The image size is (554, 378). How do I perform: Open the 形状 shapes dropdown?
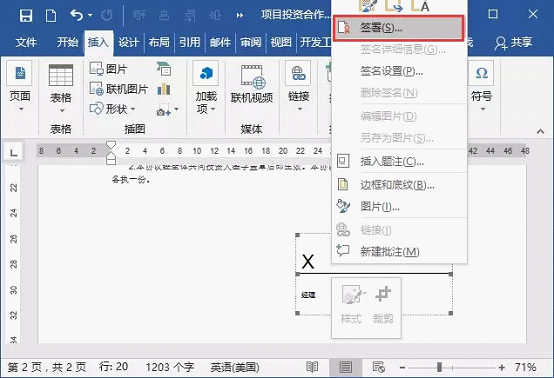[112, 109]
